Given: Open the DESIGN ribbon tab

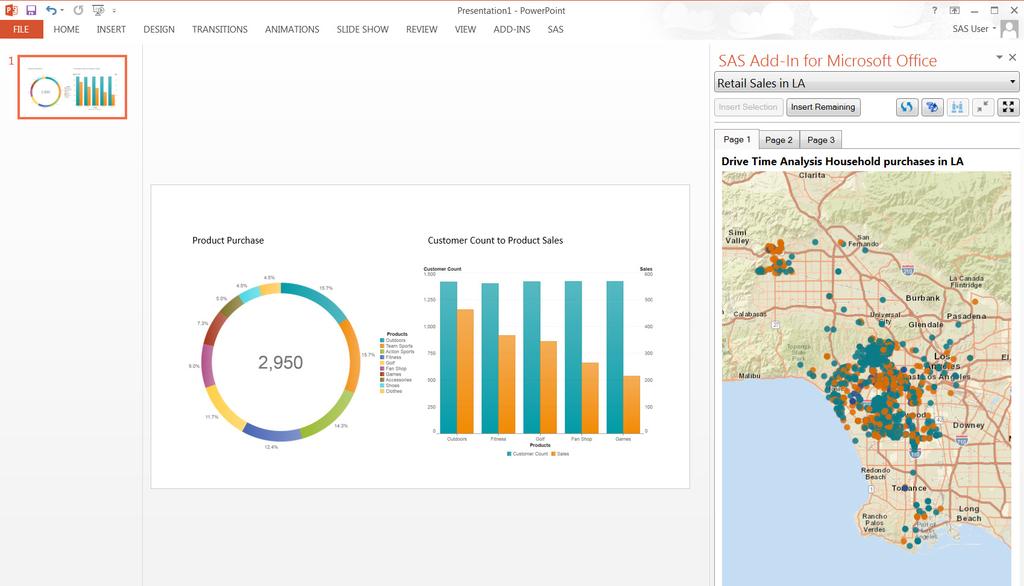Looking at the screenshot, I should point(159,29).
